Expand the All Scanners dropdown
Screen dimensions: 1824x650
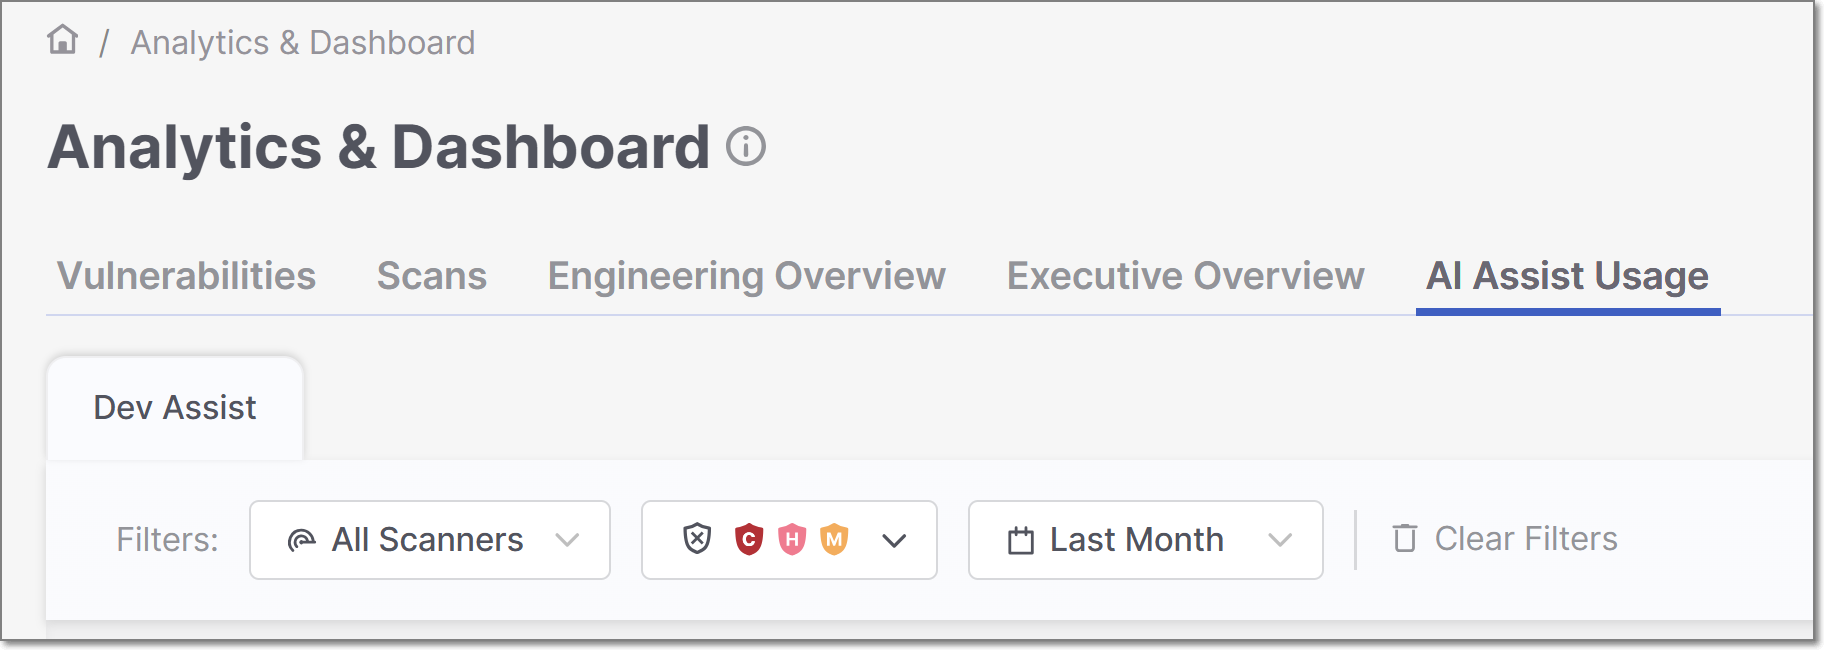[567, 540]
